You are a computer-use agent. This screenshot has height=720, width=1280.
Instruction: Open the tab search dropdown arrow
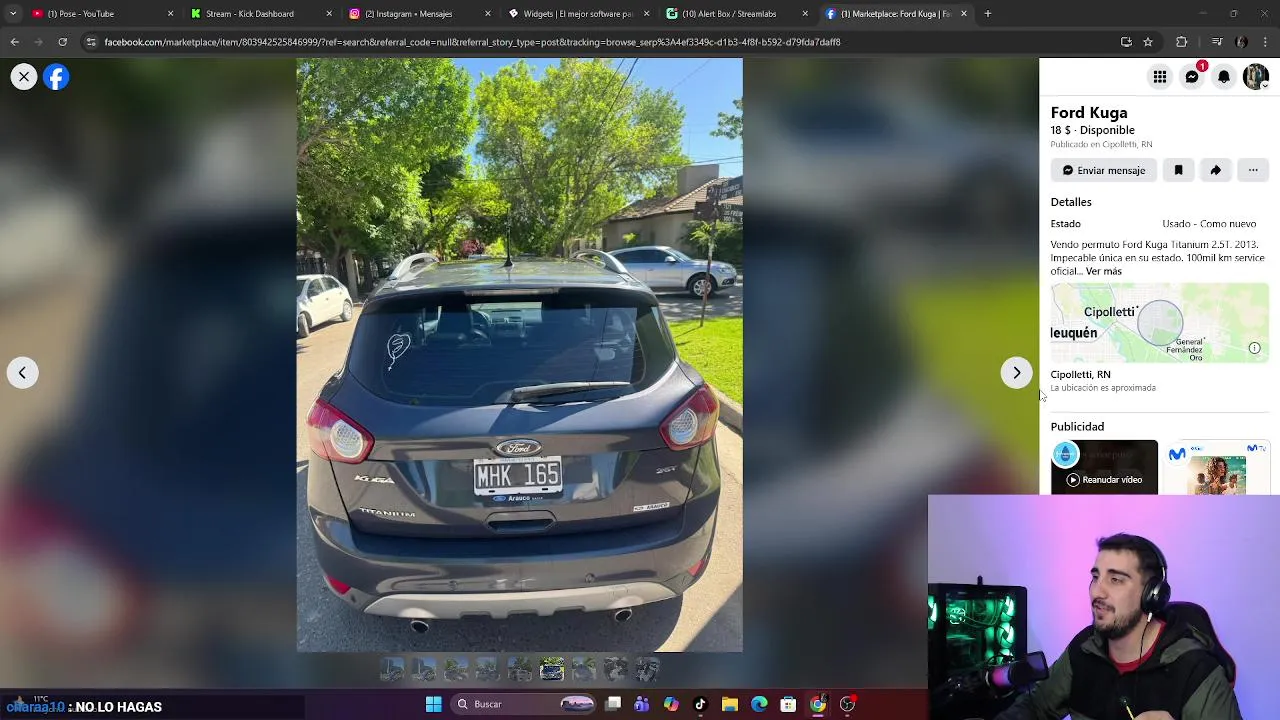[12, 14]
